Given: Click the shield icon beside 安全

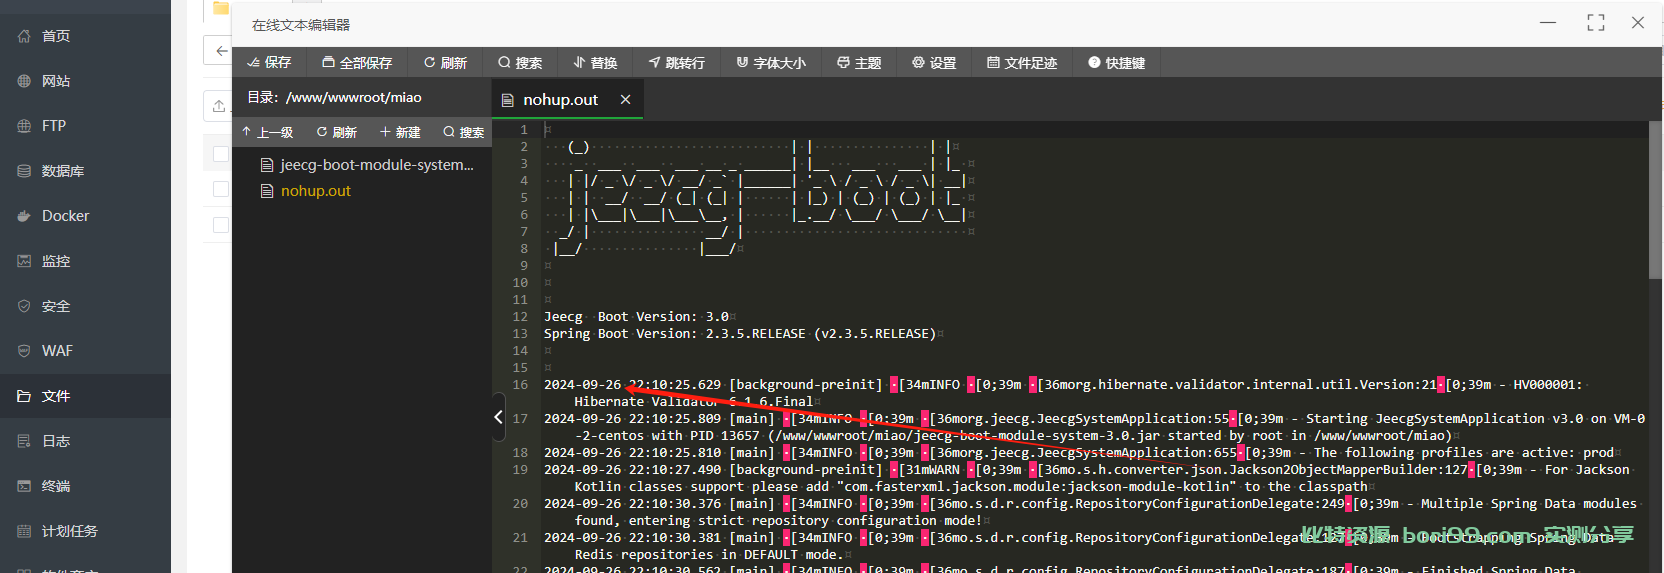Looking at the screenshot, I should (24, 306).
